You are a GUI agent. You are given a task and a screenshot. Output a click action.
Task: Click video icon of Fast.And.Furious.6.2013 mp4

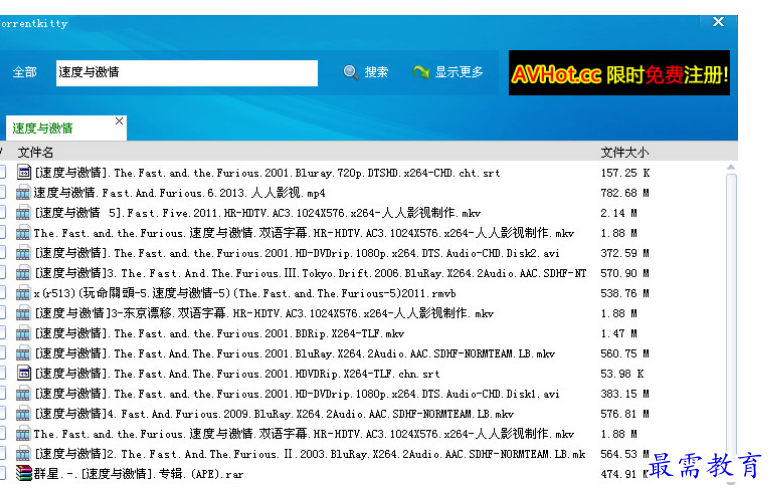tap(23, 193)
